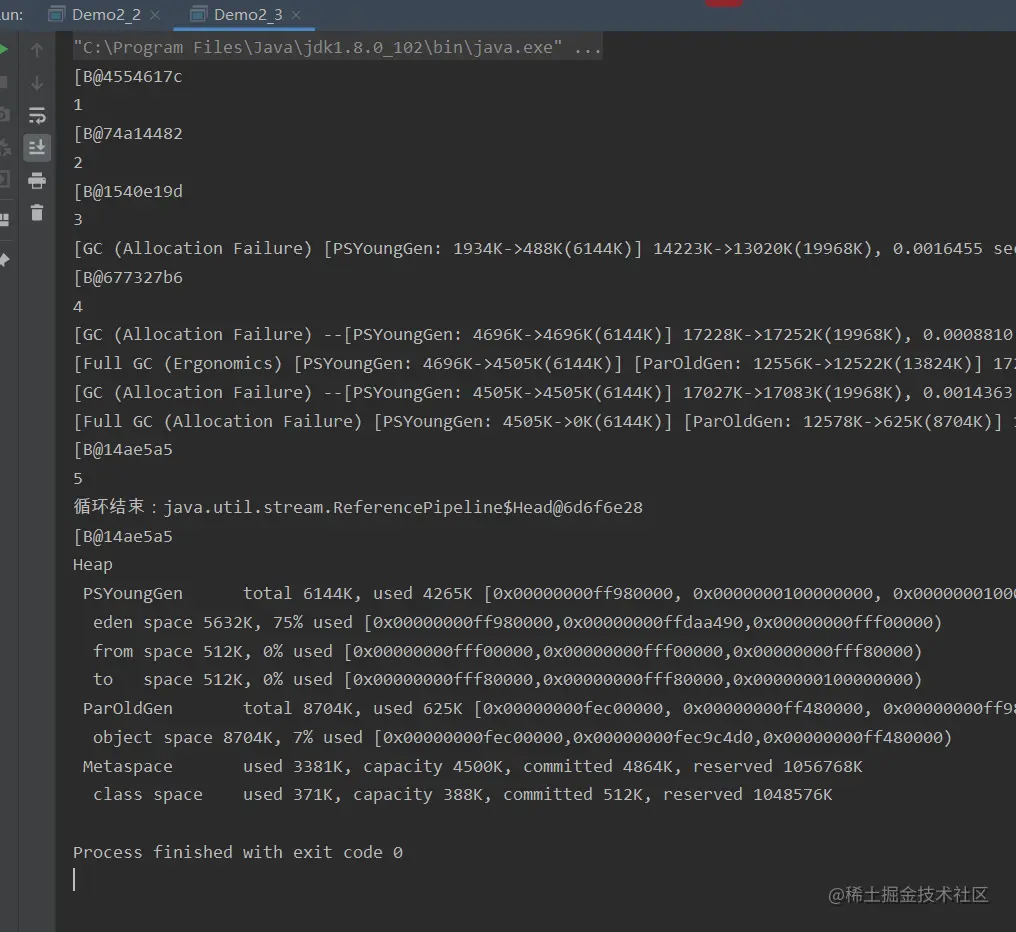Clear console with trash icon
The width and height of the screenshot is (1016, 932).
(37, 212)
